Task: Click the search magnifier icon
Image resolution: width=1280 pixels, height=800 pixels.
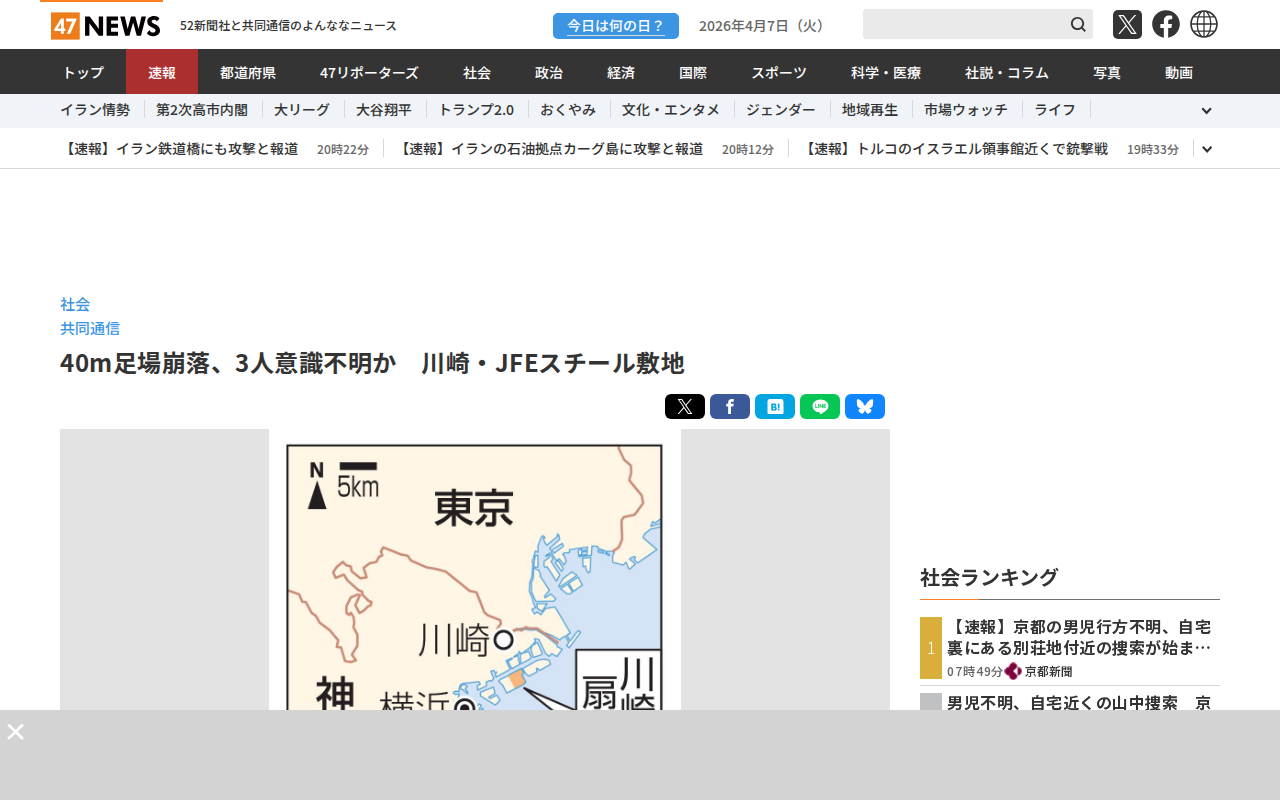Action: click(1078, 24)
